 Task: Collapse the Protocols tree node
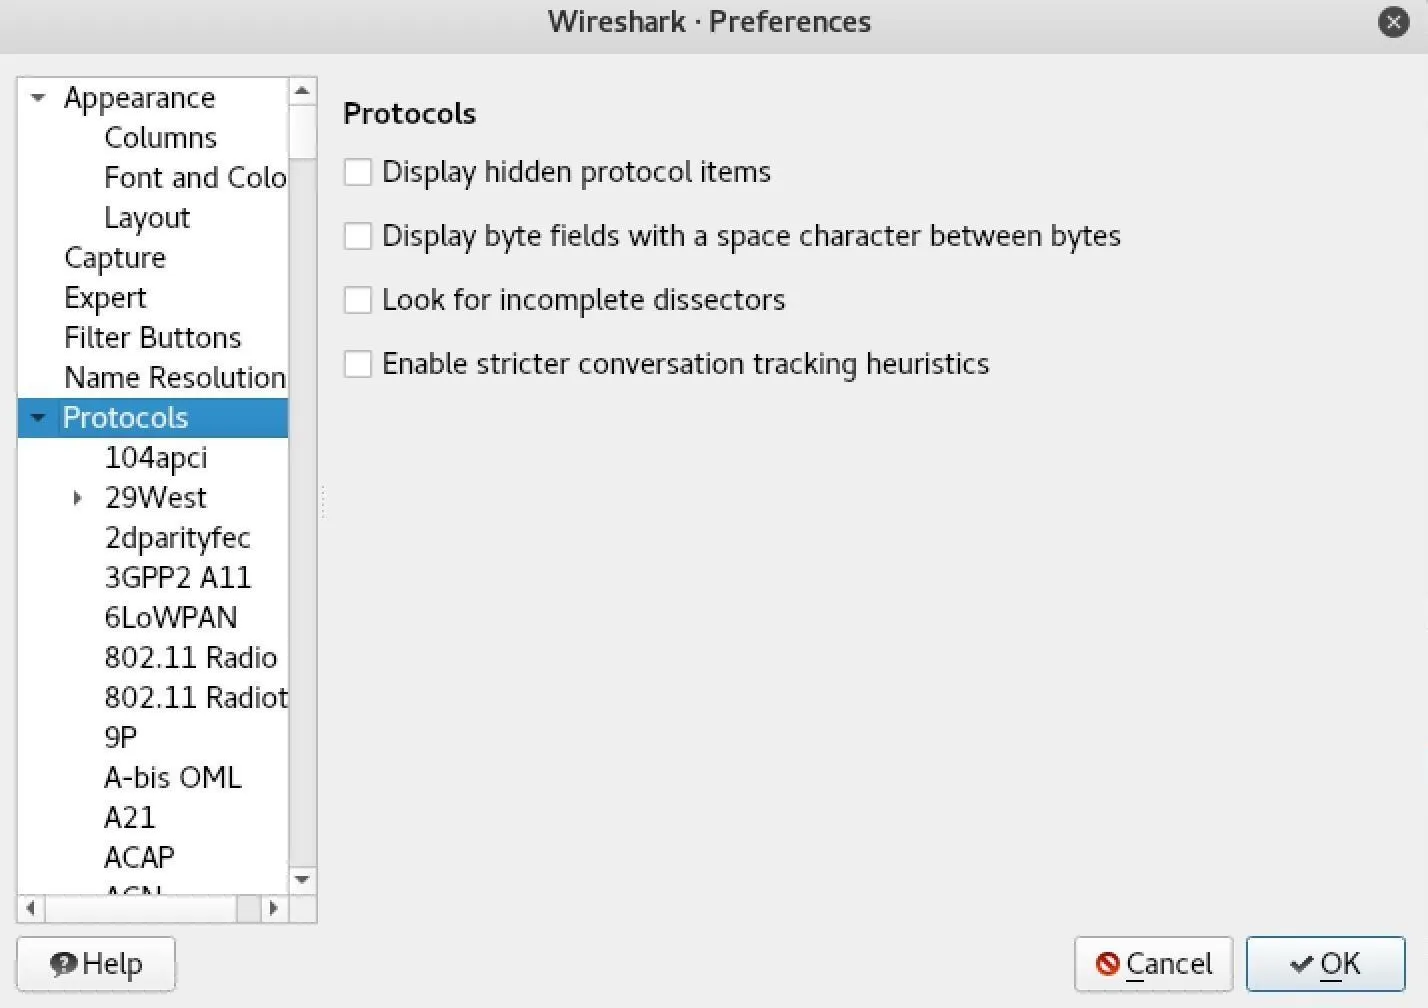pos(38,418)
